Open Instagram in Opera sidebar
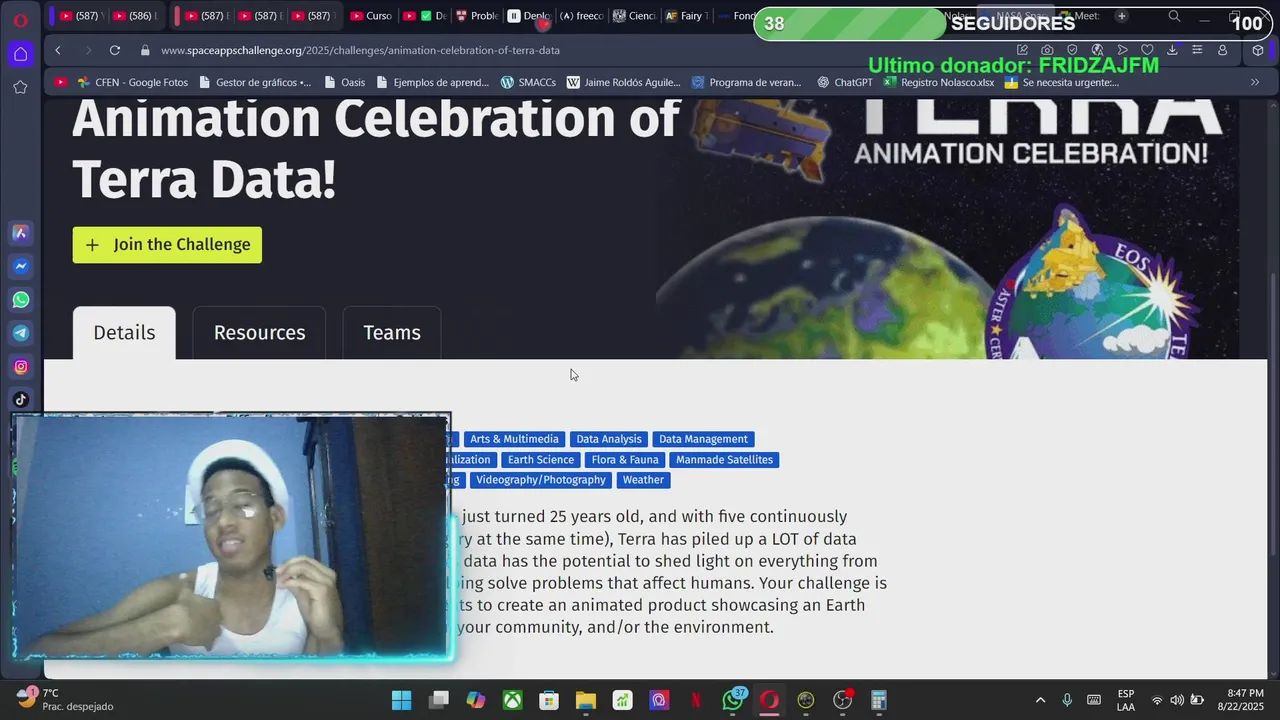The width and height of the screenshot is (1280, 720). click(20, 367)
